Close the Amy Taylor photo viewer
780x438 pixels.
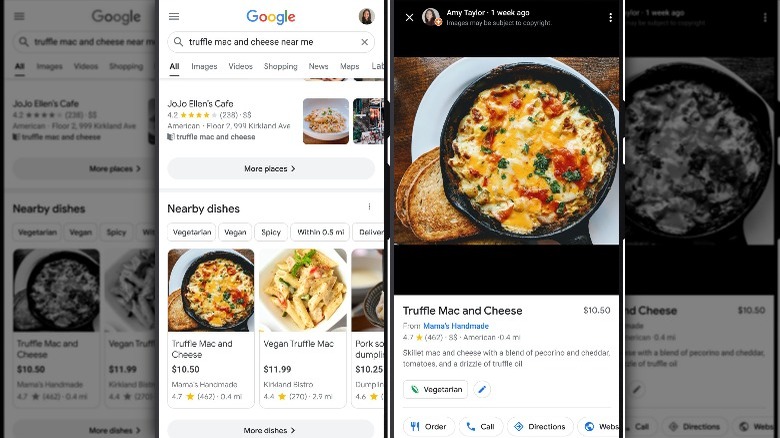409,17
